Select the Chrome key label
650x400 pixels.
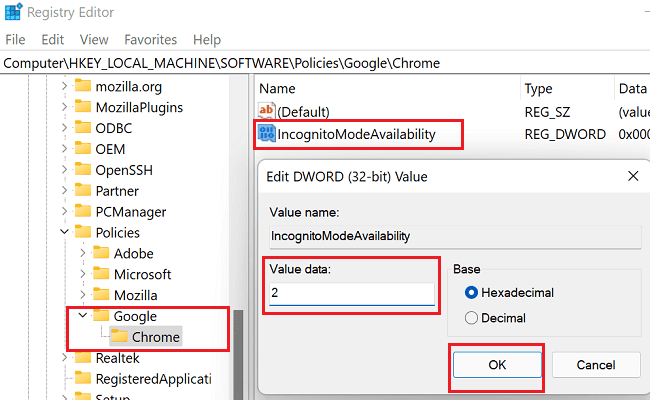coord(155,337)
